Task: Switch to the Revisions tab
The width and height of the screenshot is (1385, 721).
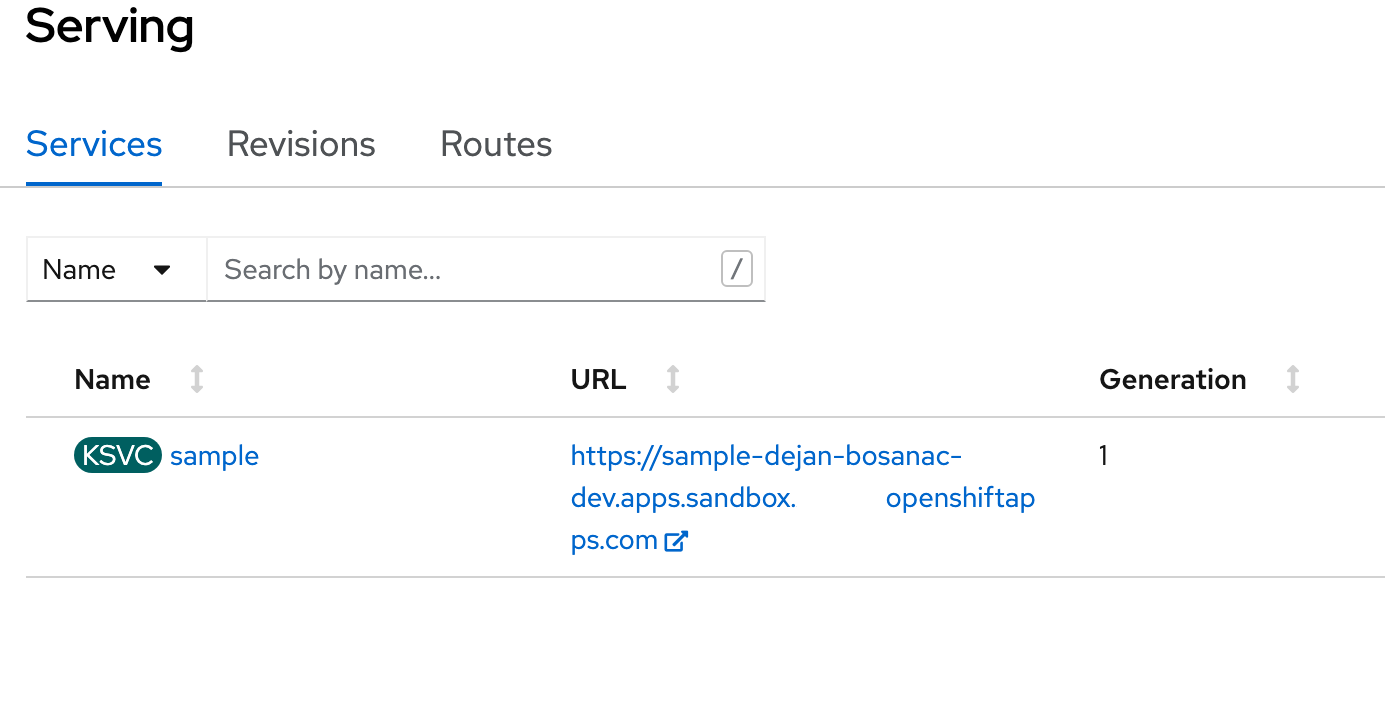Action: click(x=301, y=144)
